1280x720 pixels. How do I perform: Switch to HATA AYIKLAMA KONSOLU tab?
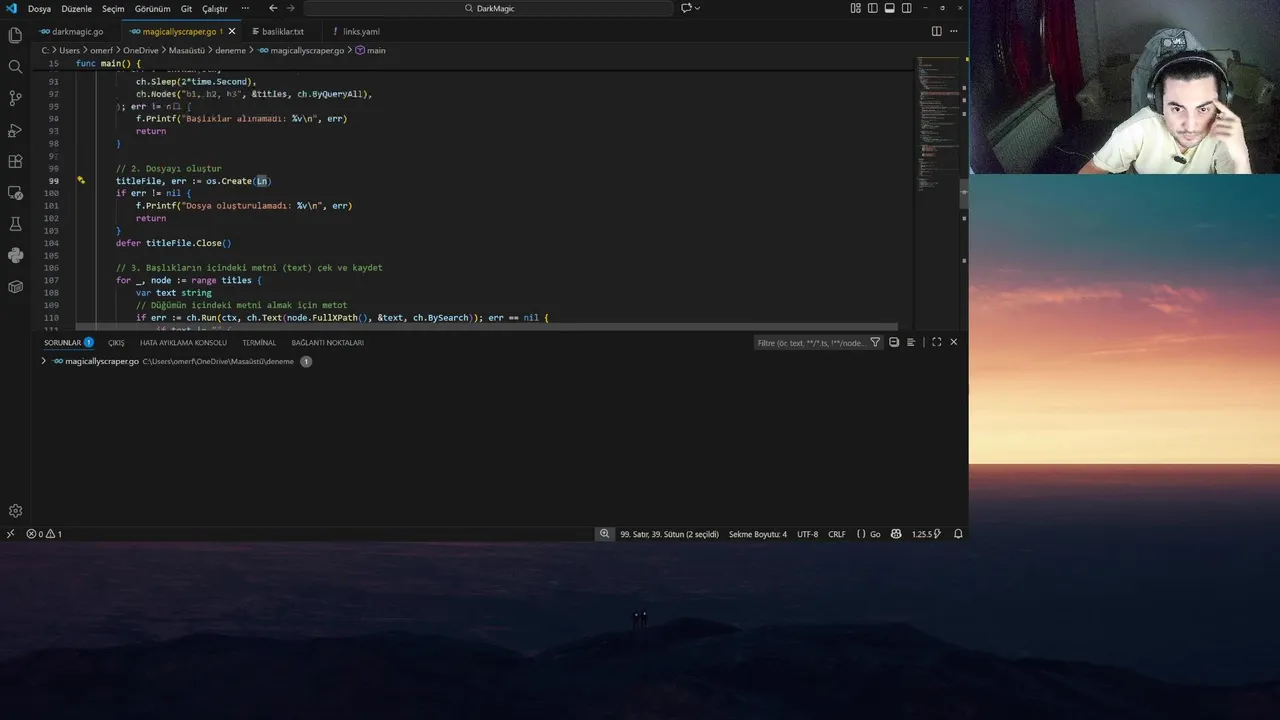coord(183,342)
